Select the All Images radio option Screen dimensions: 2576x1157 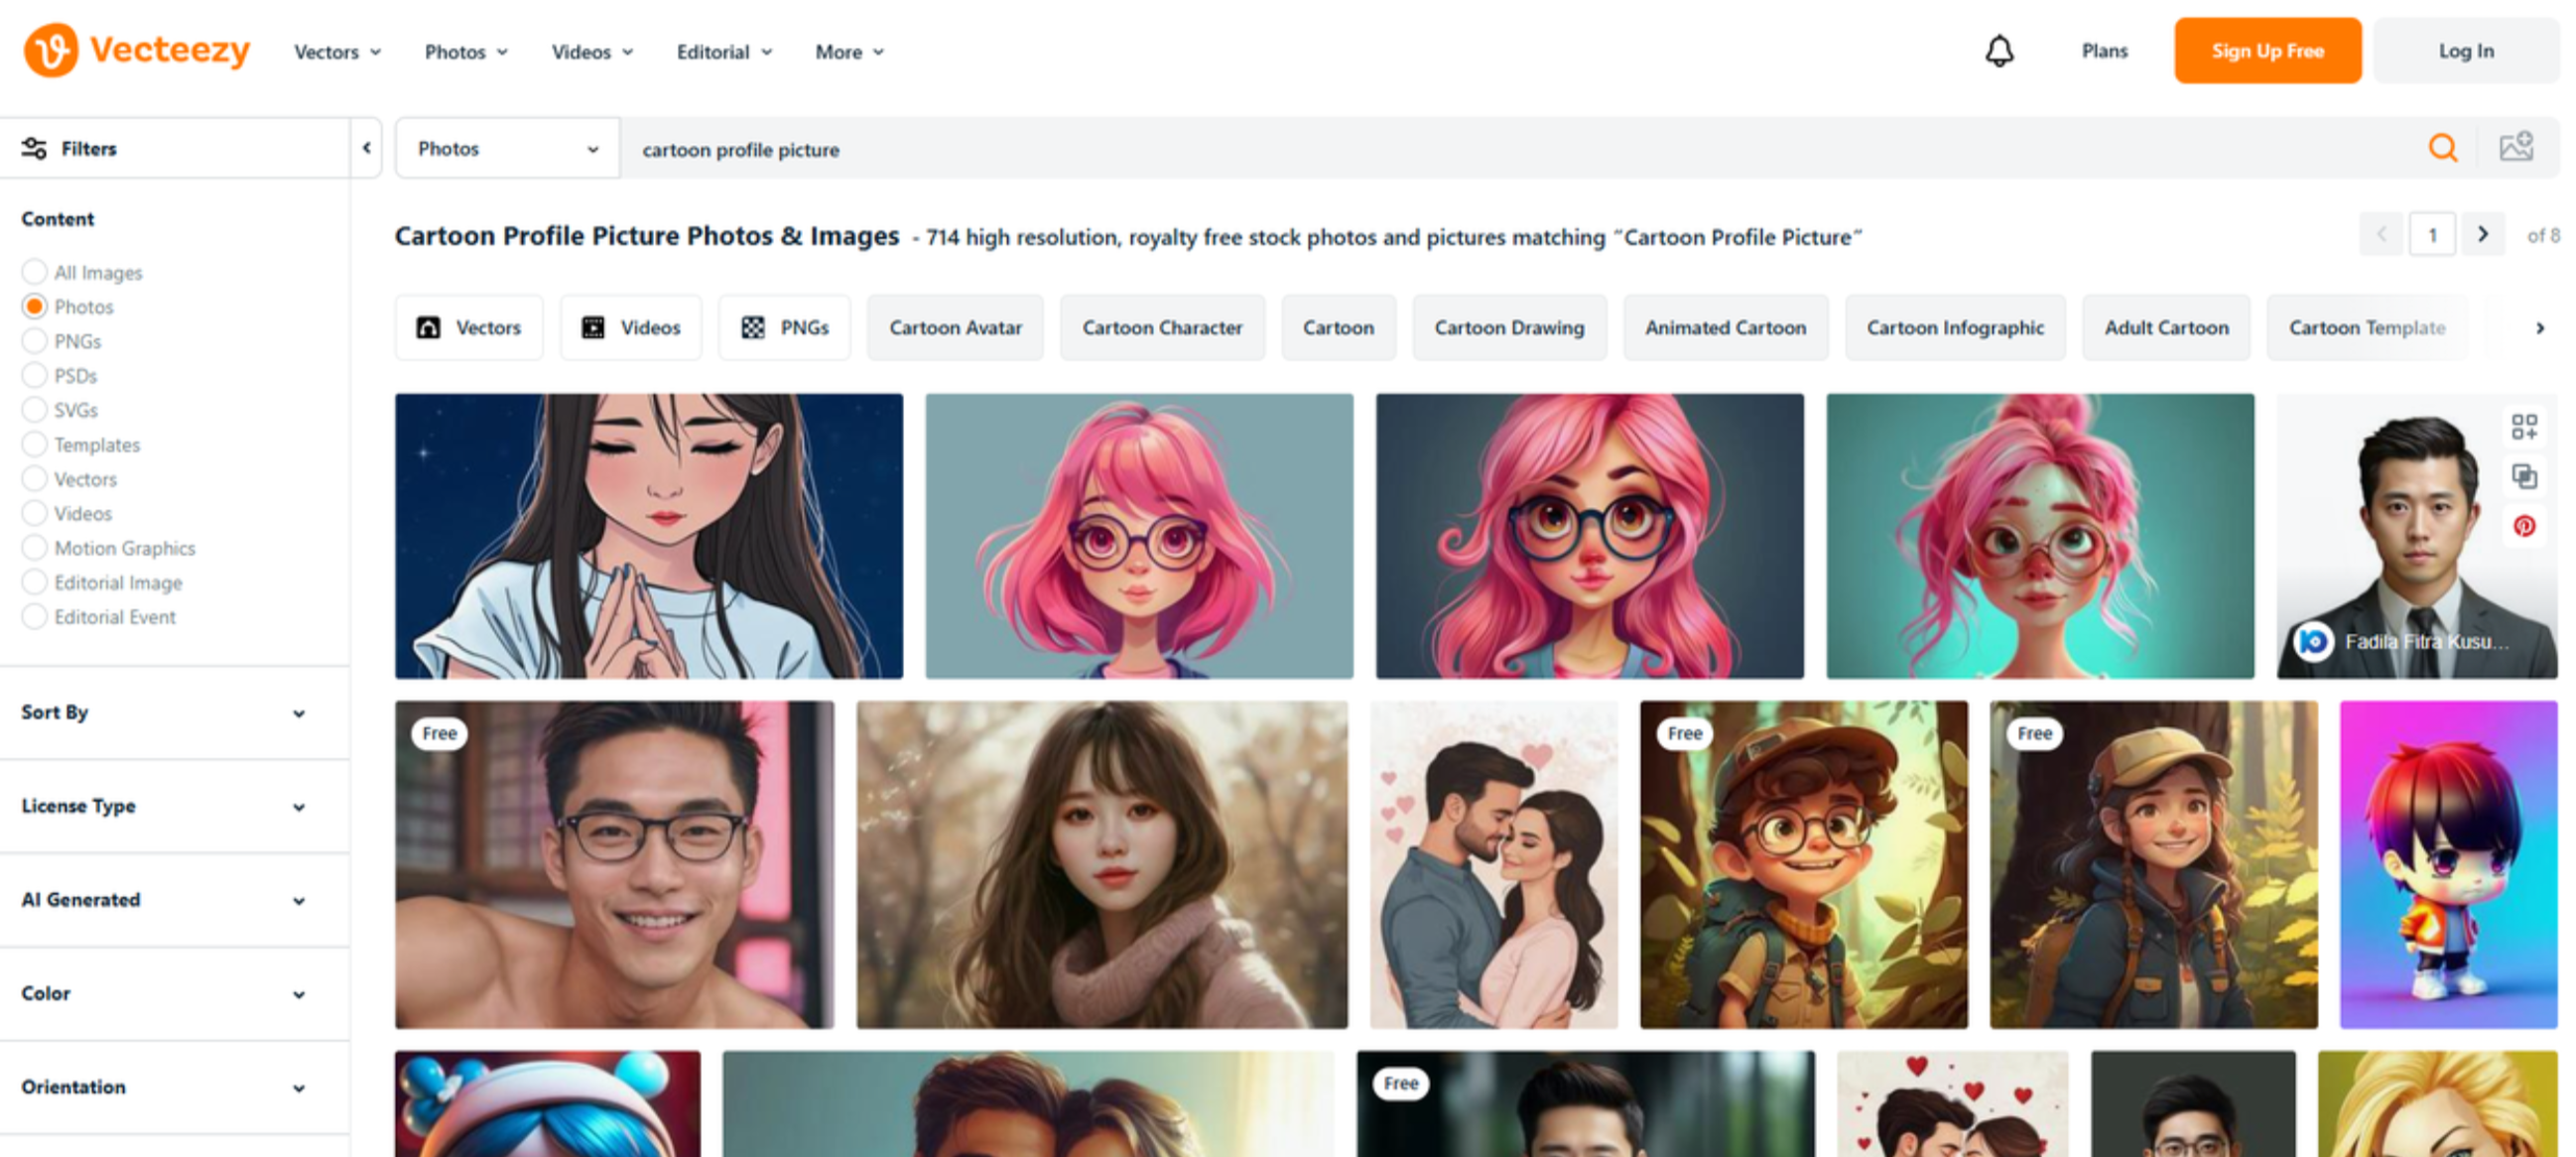pyautogui.click(x=35, y=272)
